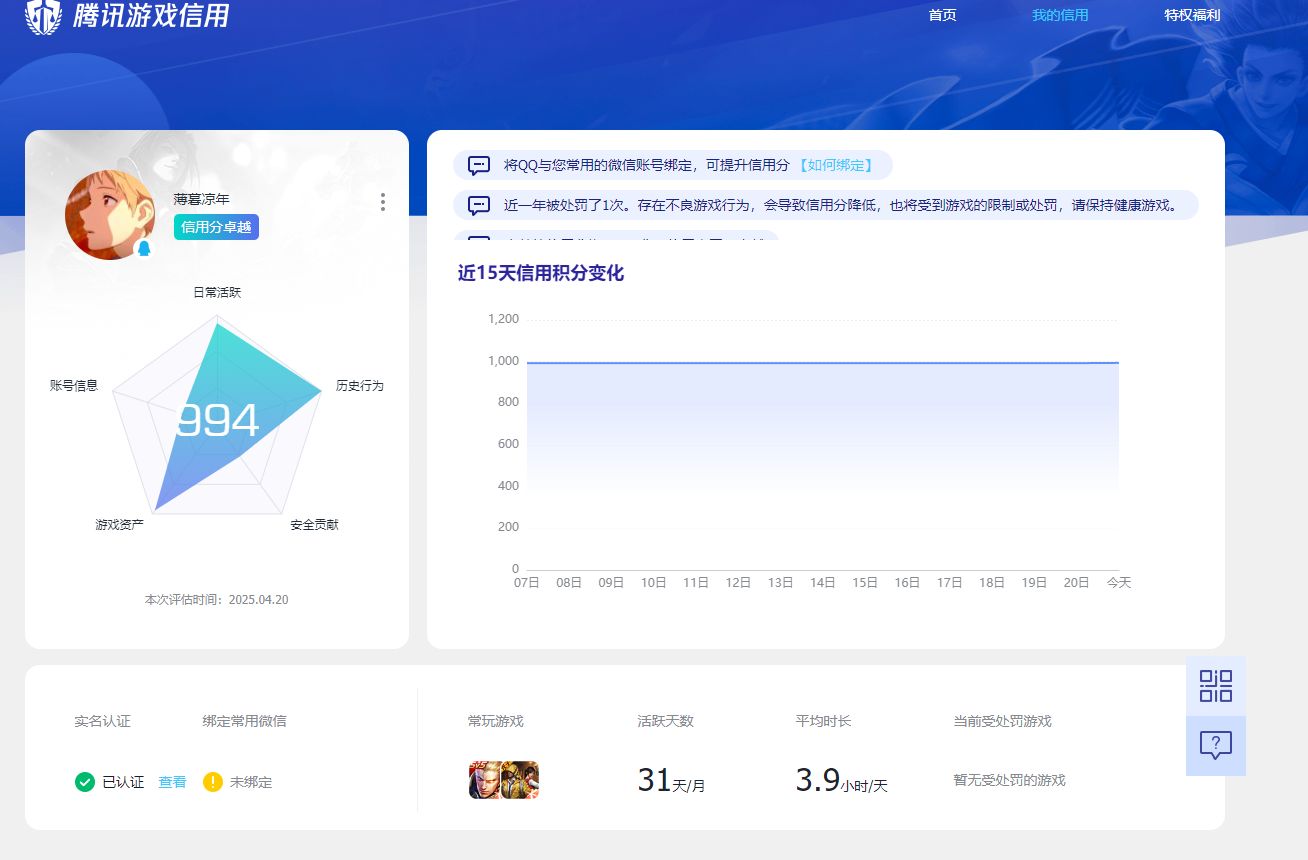Click the Tencent Game Credit shield logo
The height and width of the screenshot is (860, 1308).
click(43, 16)
